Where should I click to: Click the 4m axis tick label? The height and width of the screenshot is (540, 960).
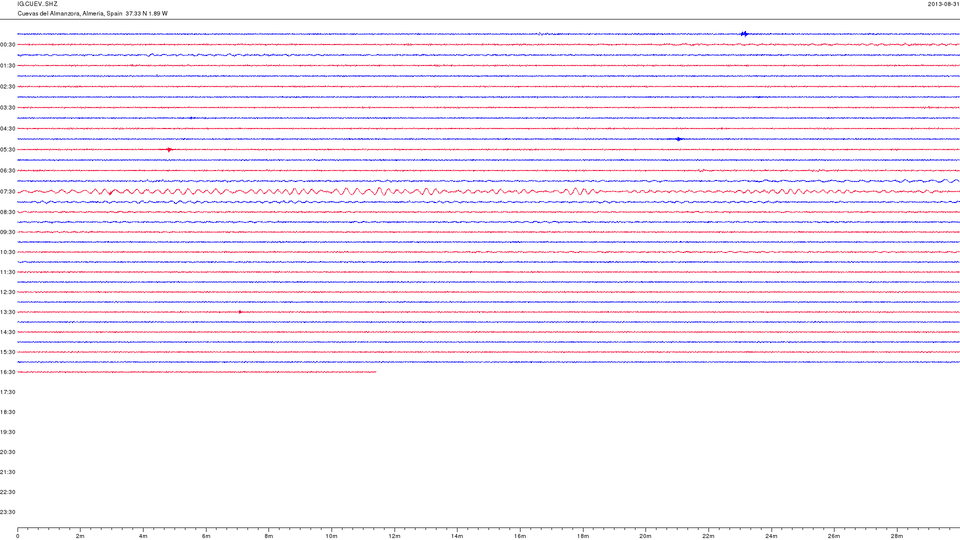pos(143,536)
